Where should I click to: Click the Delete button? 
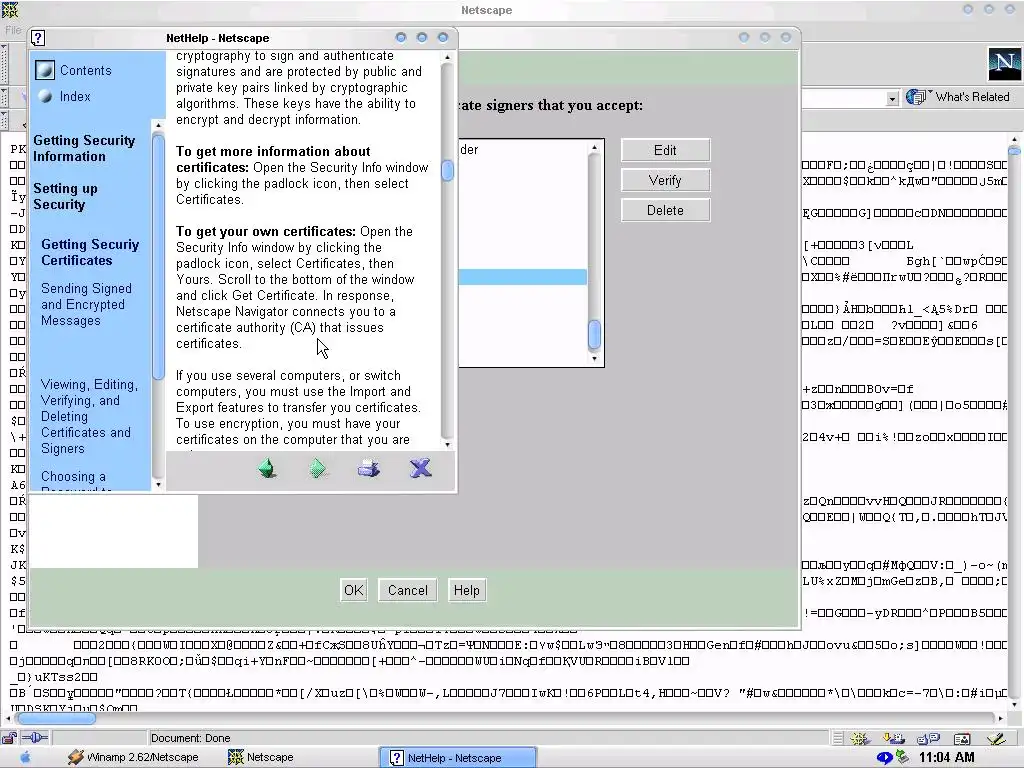[665, 210]
